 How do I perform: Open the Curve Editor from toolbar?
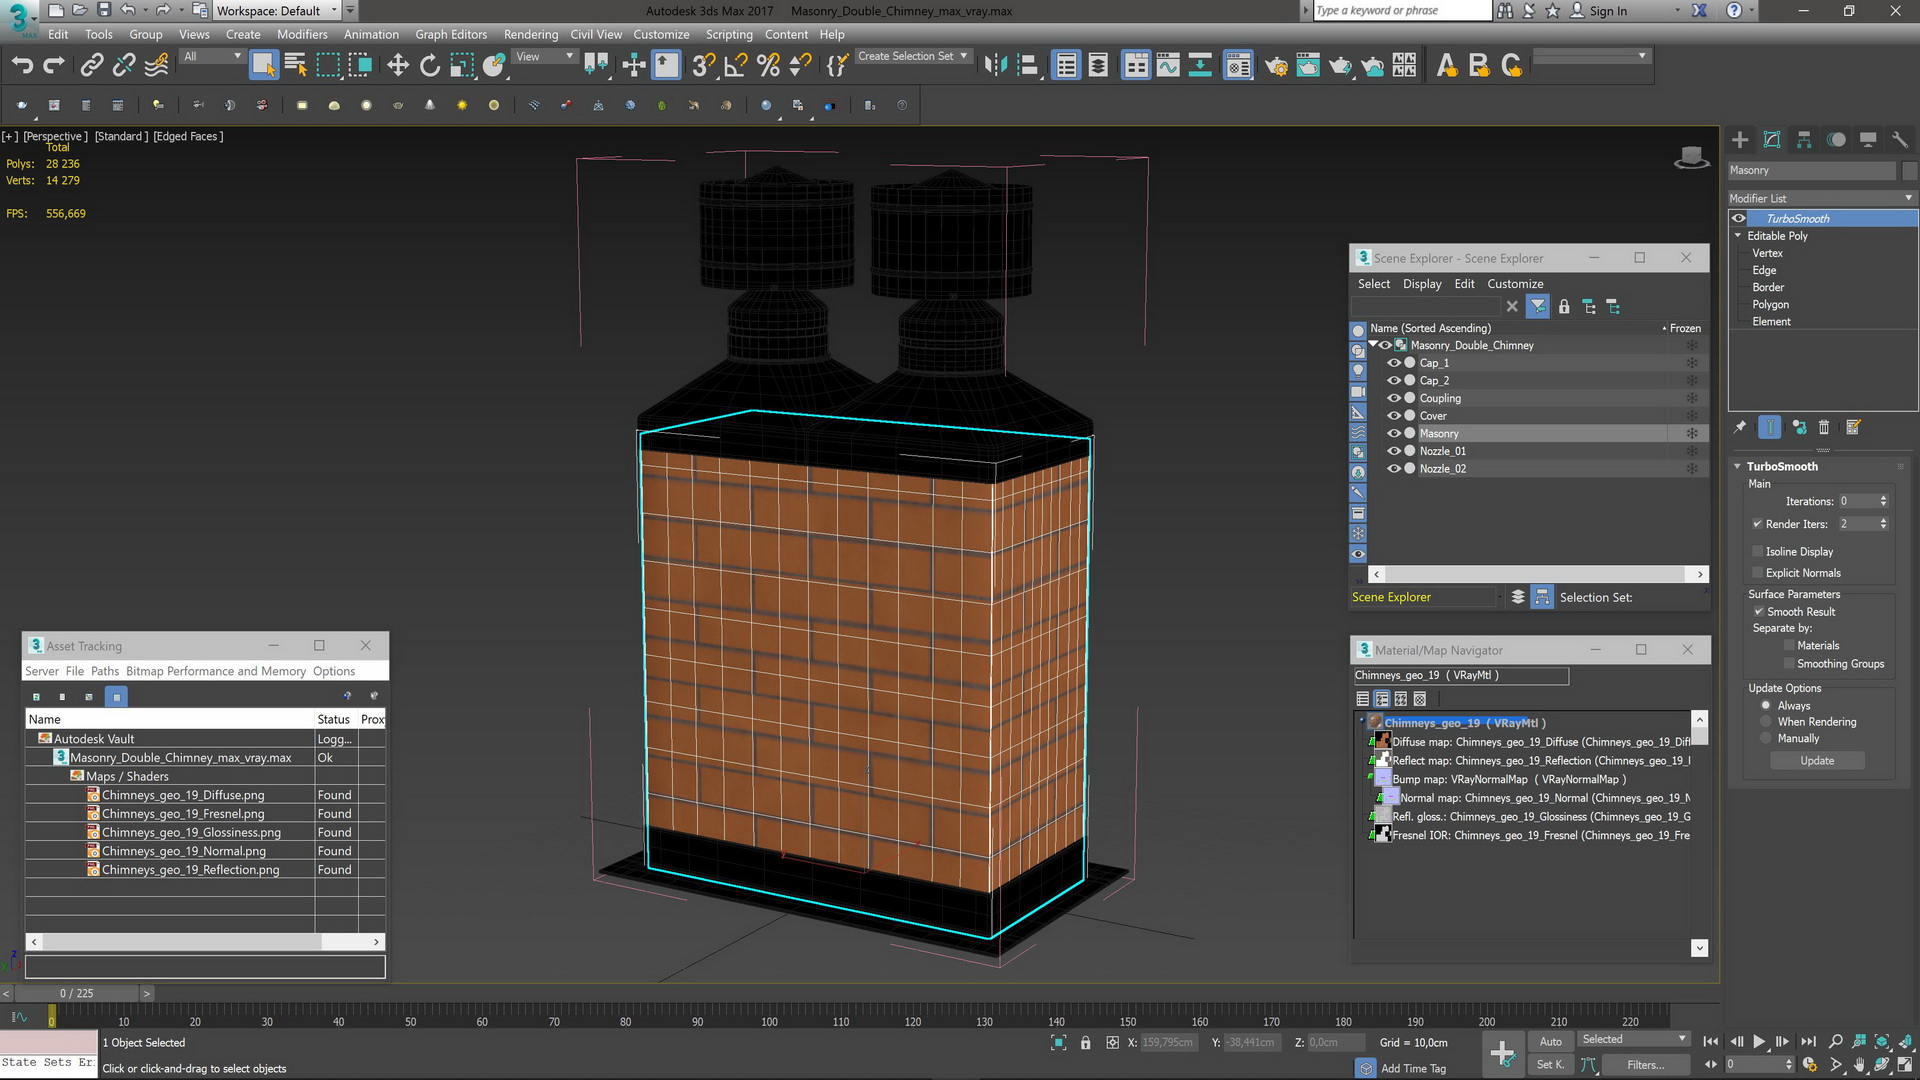[x=1168, y=66]
